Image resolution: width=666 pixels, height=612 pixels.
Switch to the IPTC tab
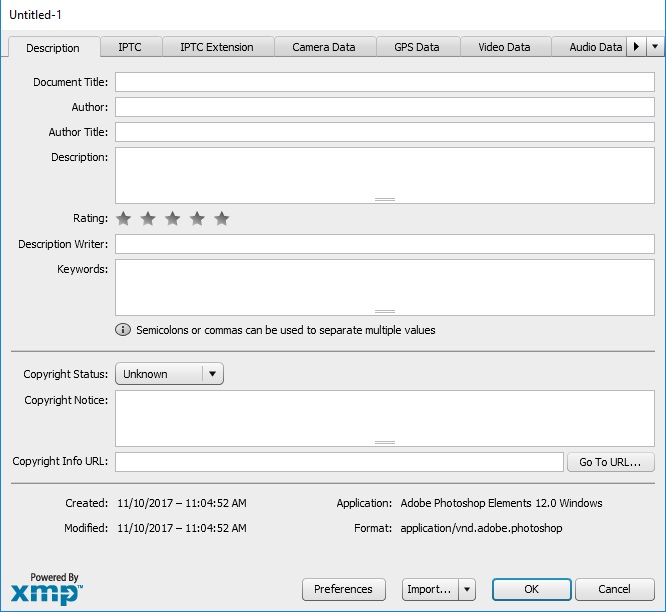pyautogui.click(x=130, y=47)
